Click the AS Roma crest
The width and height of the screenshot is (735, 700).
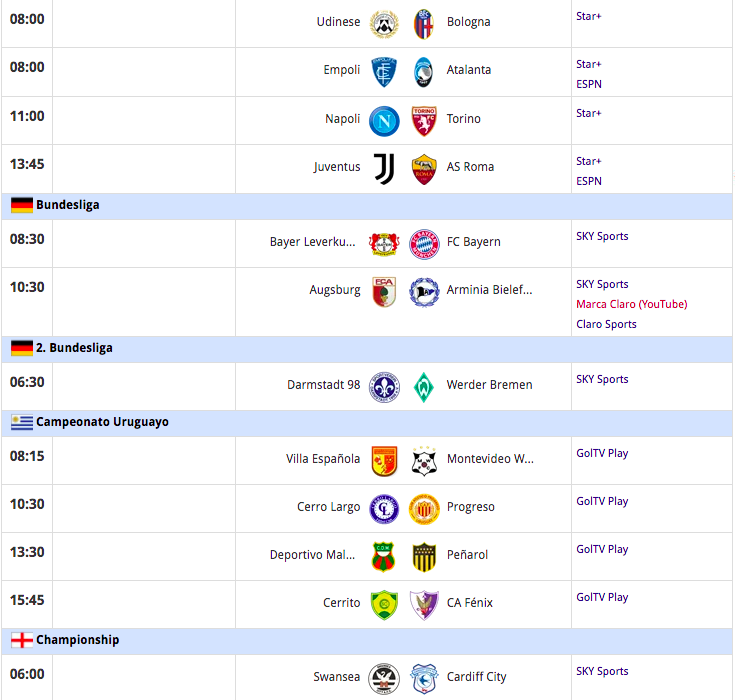(x=424, y=168)
